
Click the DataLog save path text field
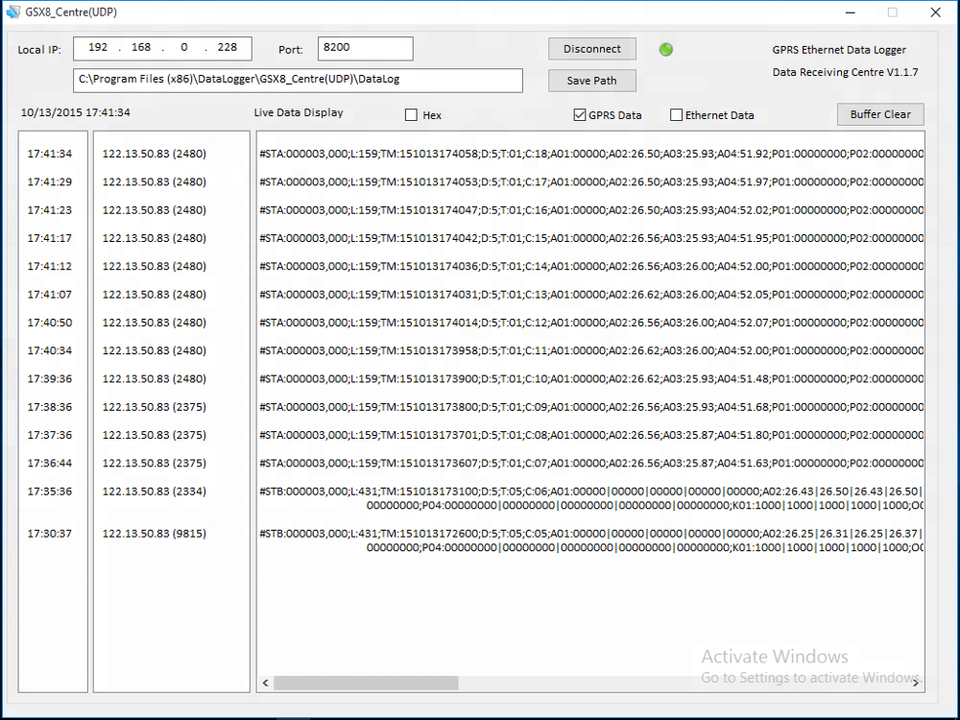(297, 80)
